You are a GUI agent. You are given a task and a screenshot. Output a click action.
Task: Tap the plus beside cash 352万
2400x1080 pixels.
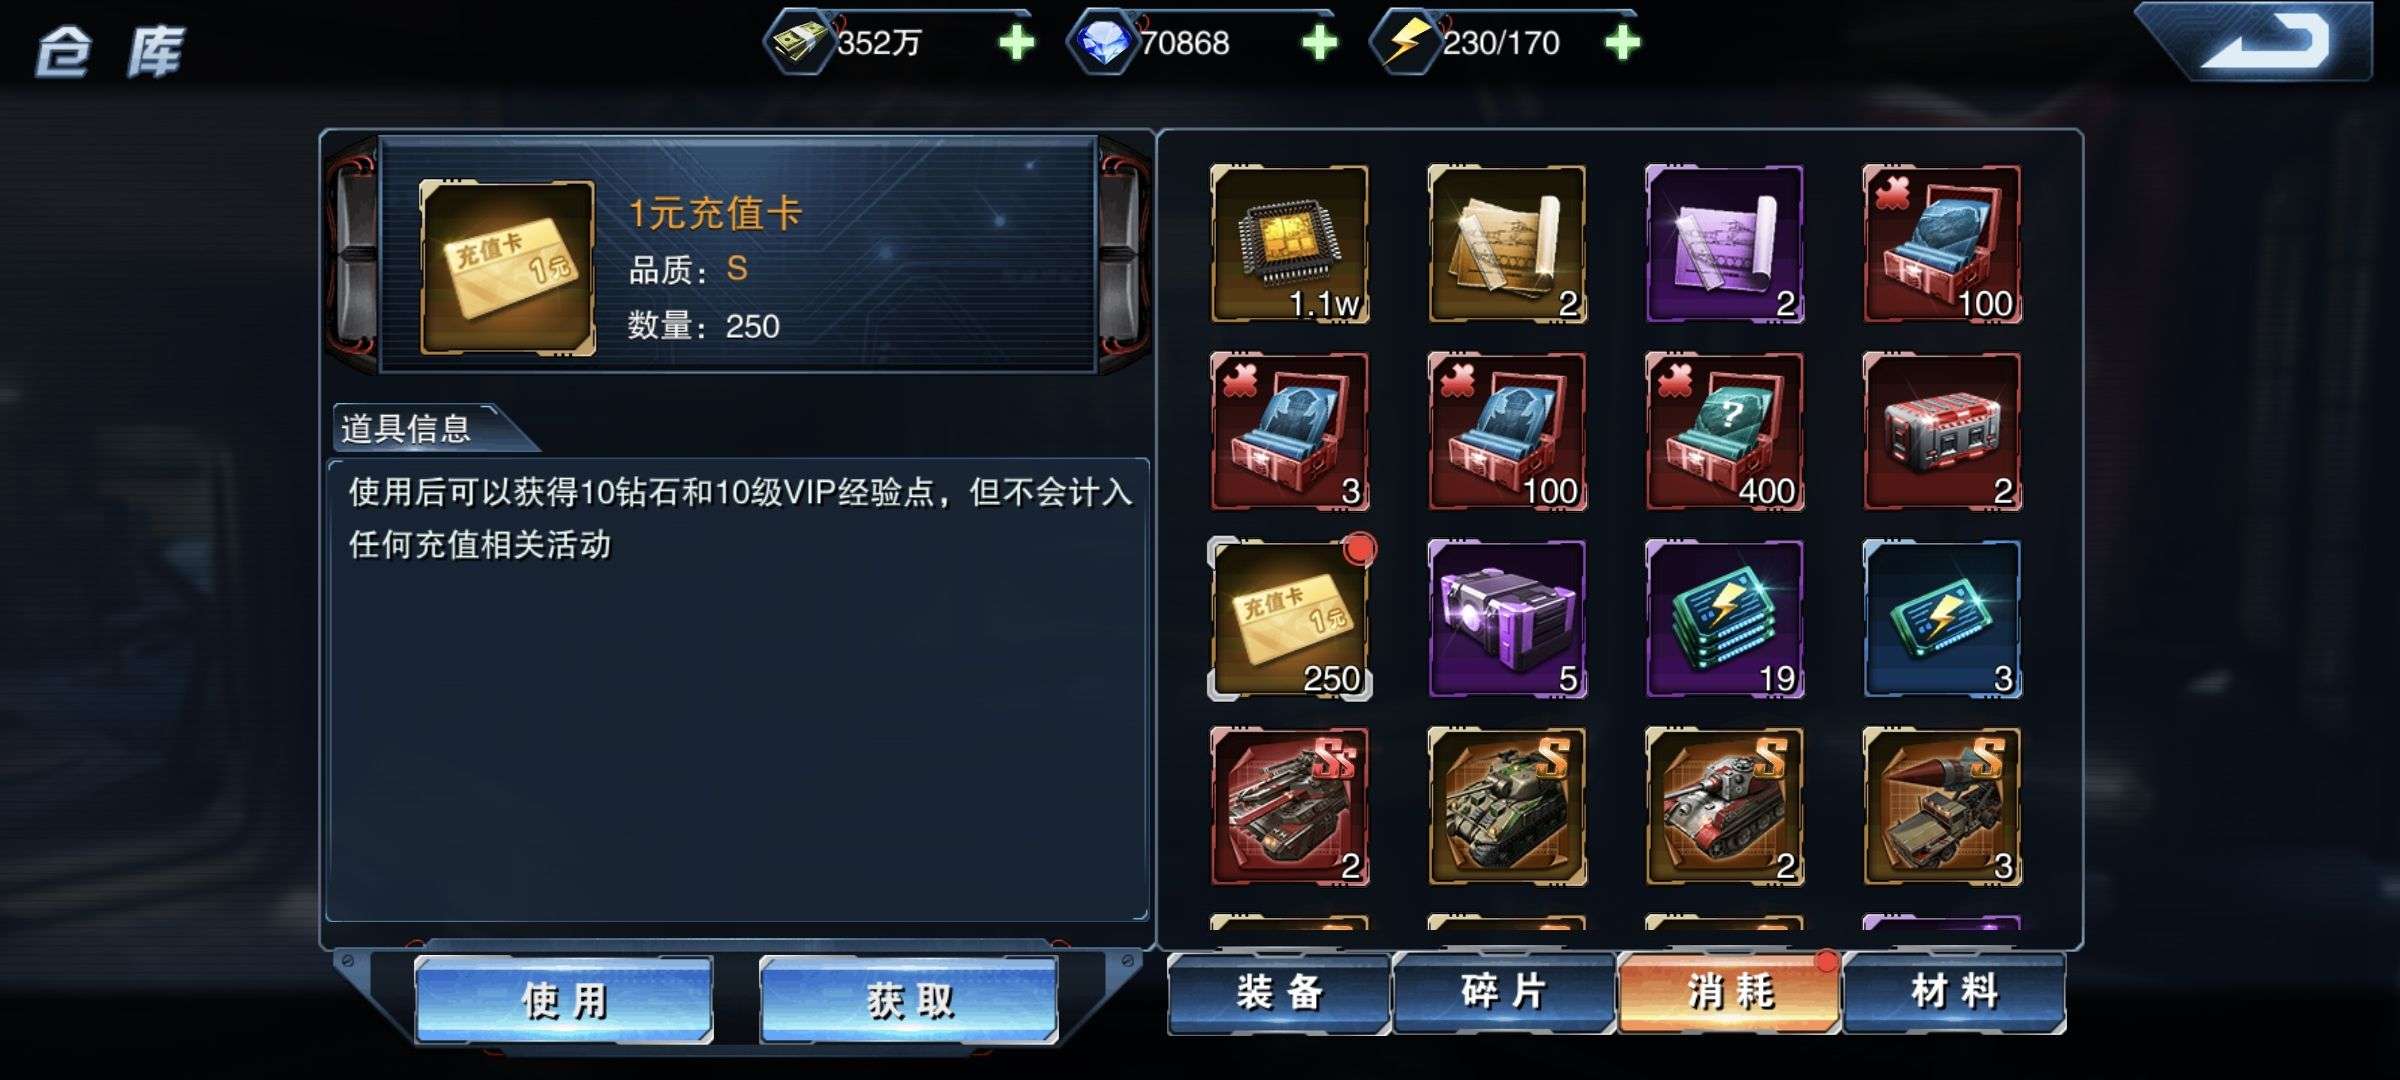1017,42
